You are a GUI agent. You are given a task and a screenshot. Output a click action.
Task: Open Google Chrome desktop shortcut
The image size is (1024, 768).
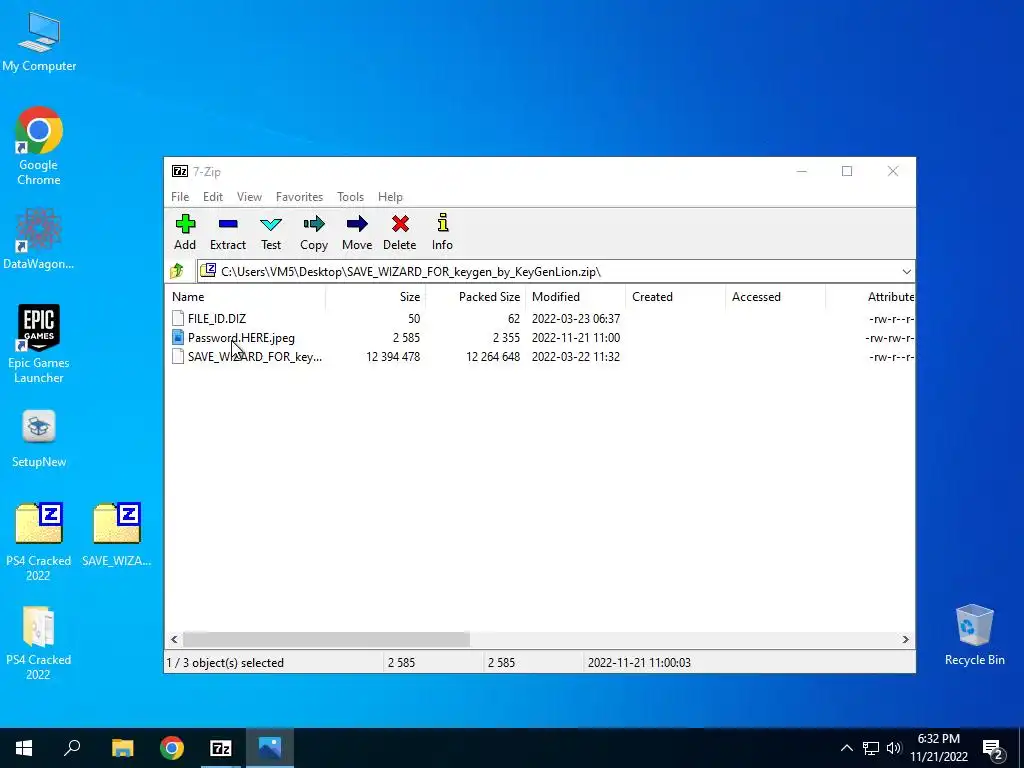pos(39,146)
